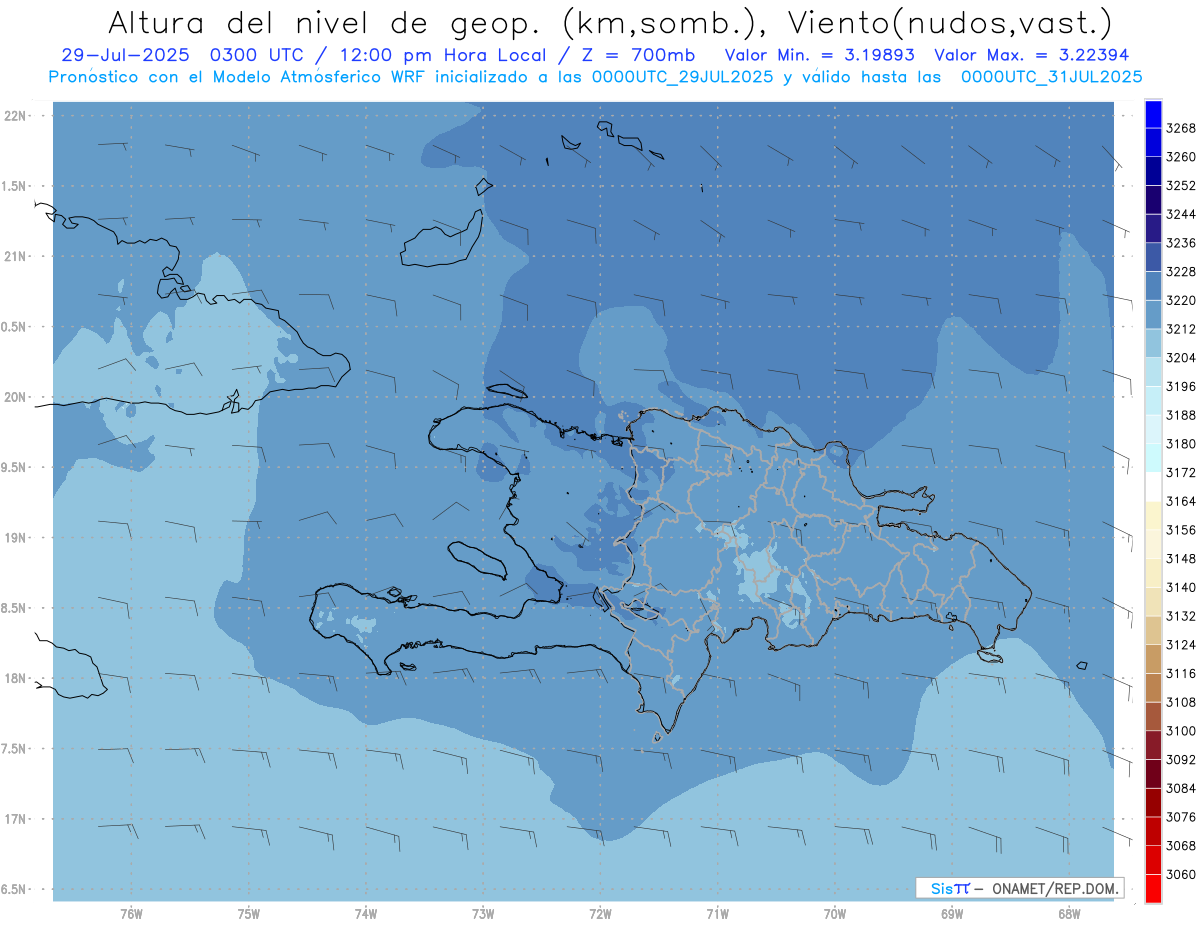The height and width of the screenshot is (927, 1200).
Task: Click the colorbar label 3268
Action: [1181, 128]
